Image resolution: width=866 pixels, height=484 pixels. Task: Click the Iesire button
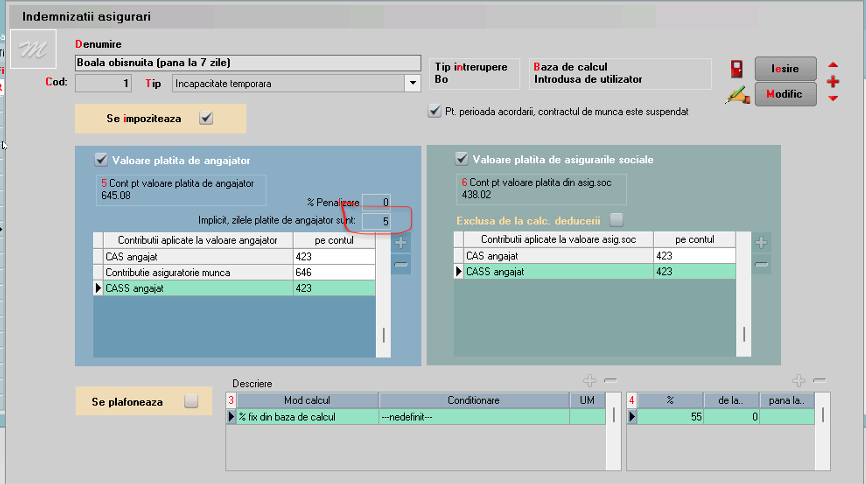tap(785, 69)
